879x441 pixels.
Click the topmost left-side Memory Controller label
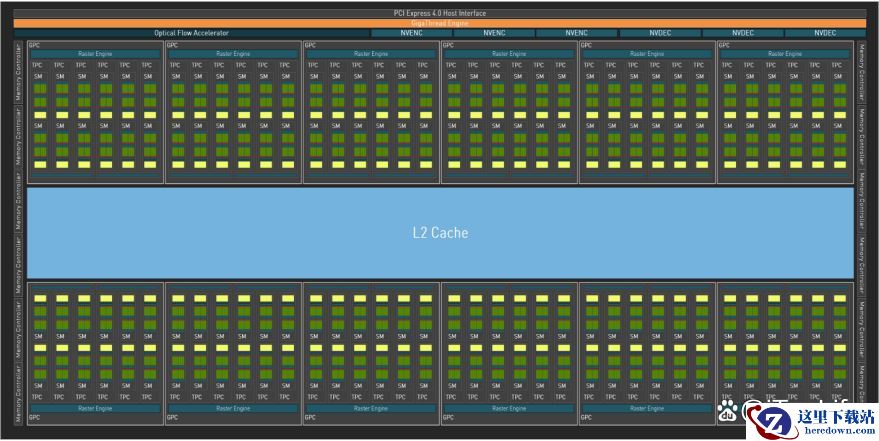tap(18, 72)
